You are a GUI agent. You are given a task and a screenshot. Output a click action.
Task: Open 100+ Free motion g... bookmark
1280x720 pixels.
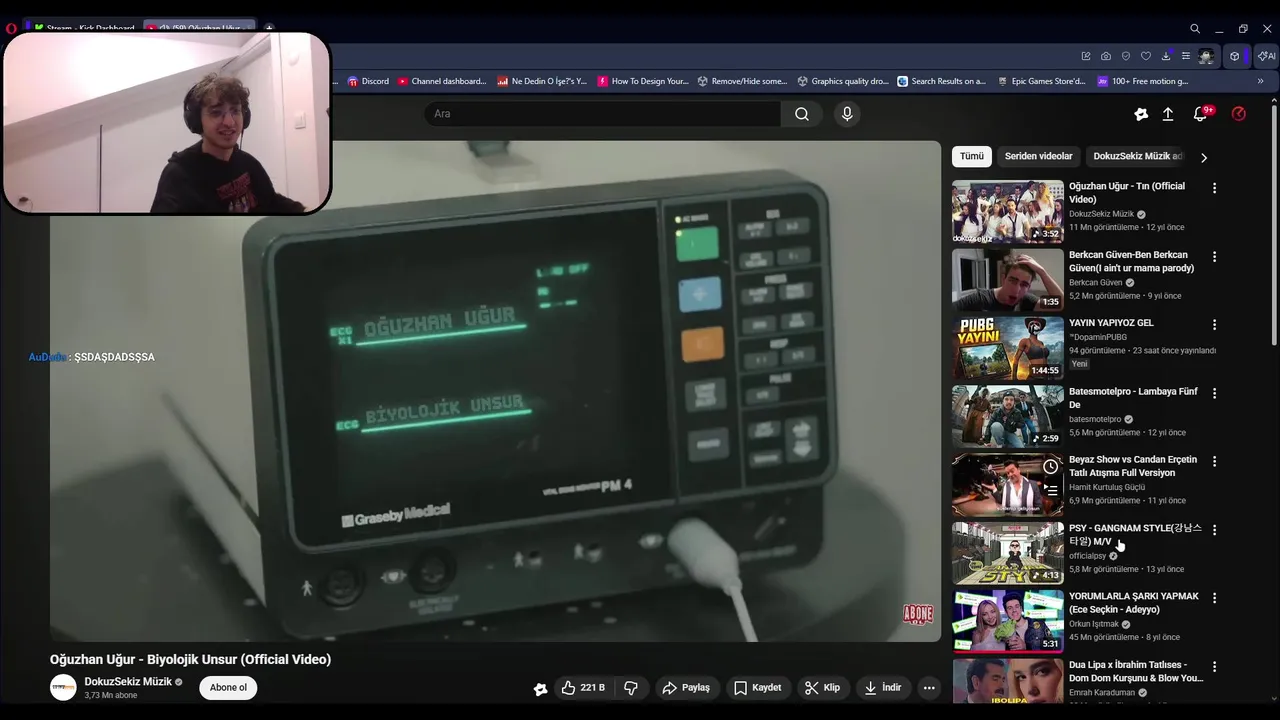pos(1143,81)
